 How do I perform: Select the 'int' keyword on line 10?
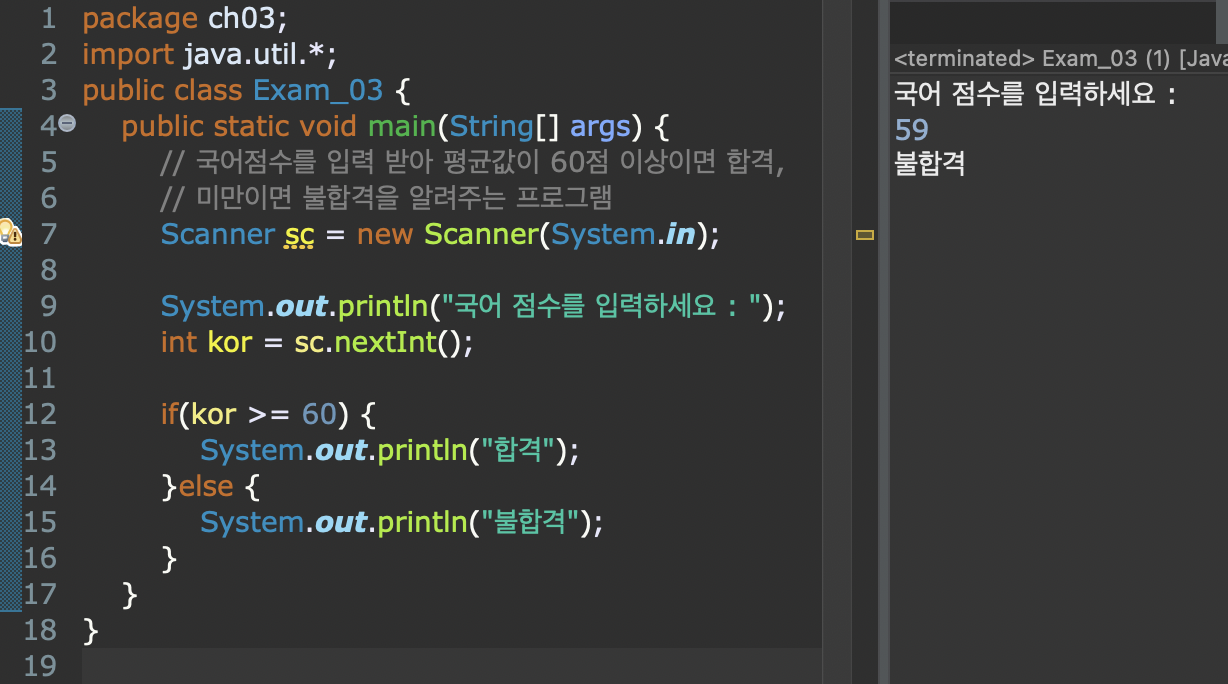click(179, 342)
